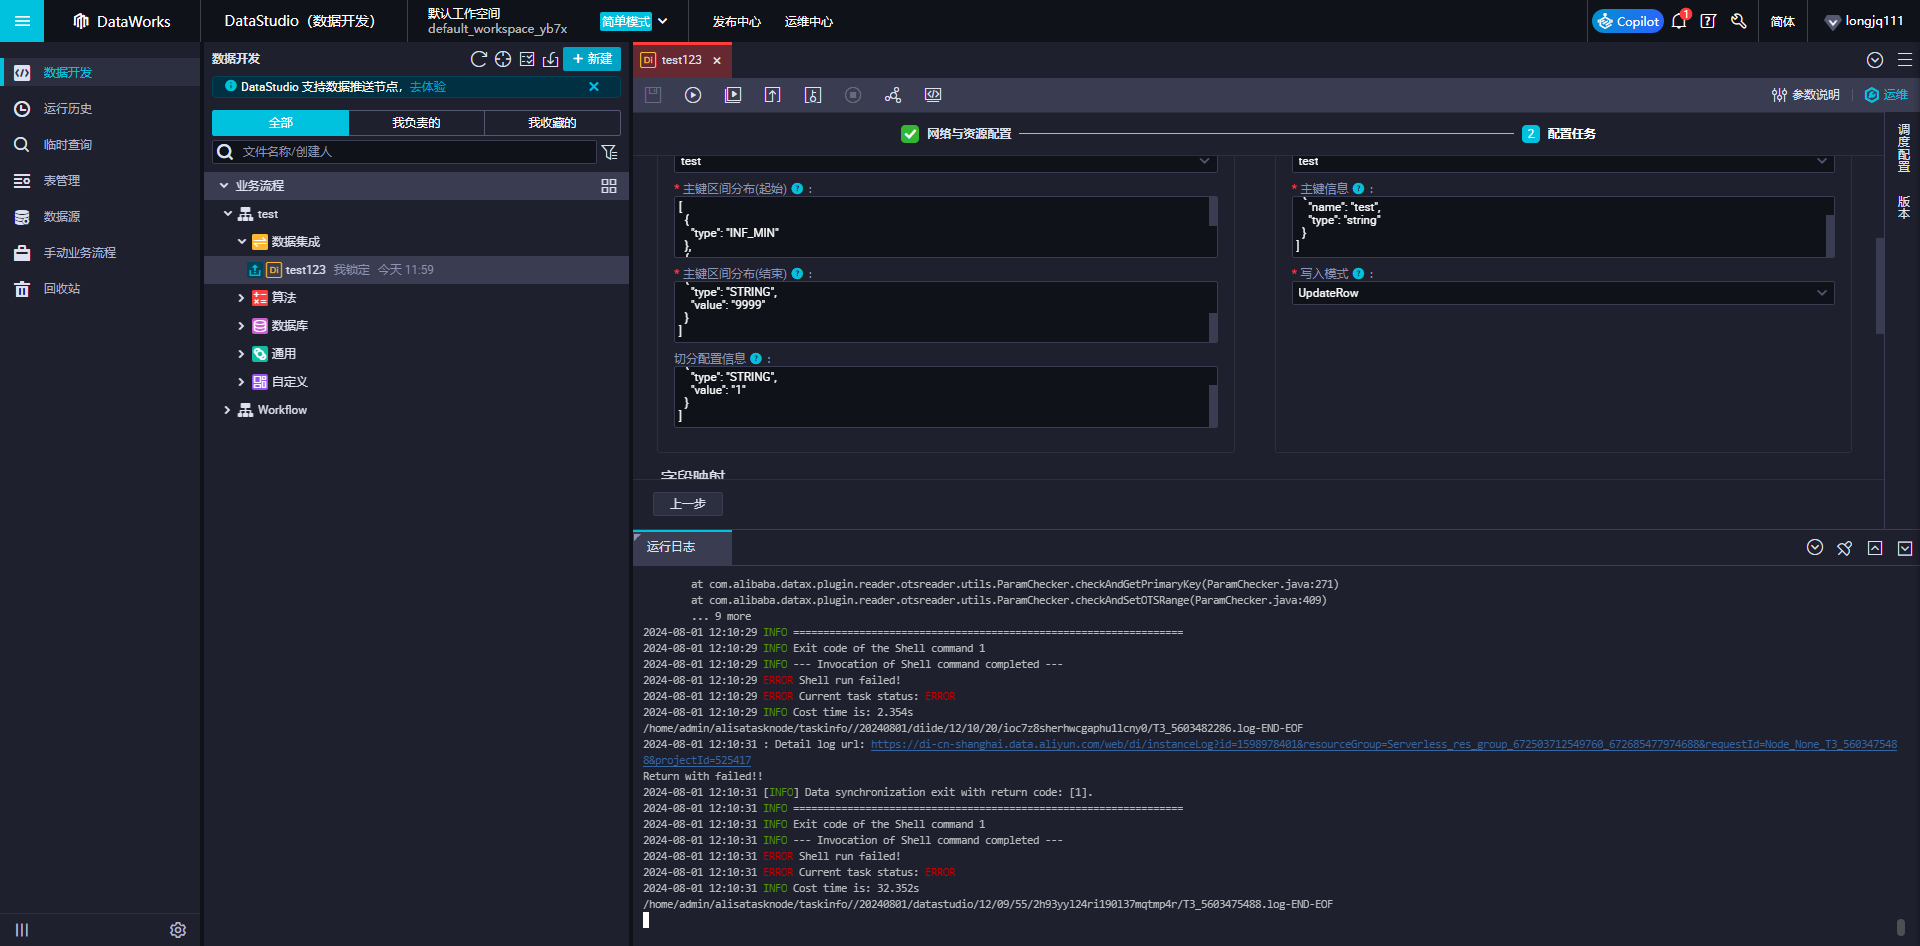This screenshot has height=946, width=1920.
Task: Click the import icon beside 新建 button
Action: click(x=550, y=59)
